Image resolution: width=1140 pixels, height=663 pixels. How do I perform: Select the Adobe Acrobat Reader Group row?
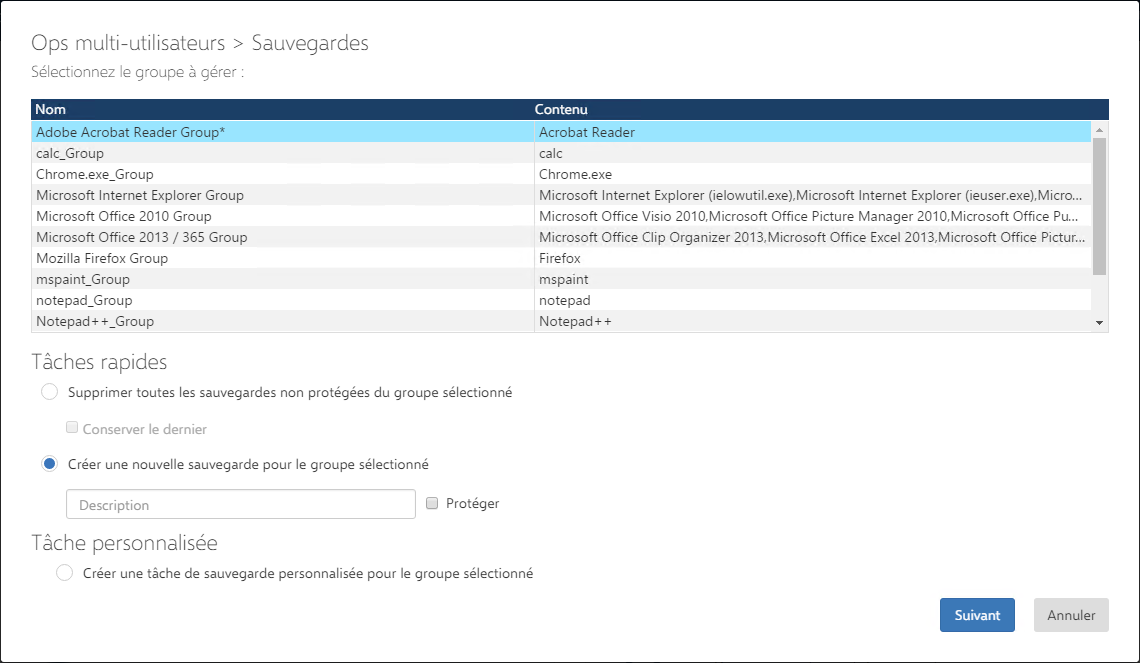pos(130,132)
